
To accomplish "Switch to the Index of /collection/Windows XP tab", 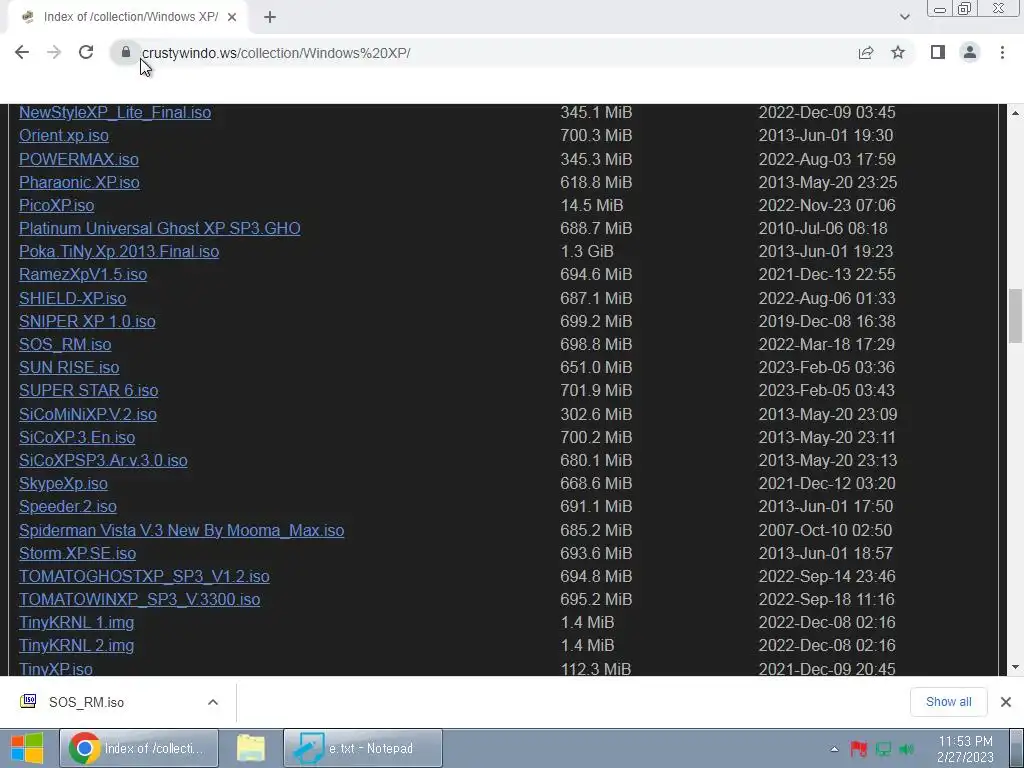I will click(129, 17).
